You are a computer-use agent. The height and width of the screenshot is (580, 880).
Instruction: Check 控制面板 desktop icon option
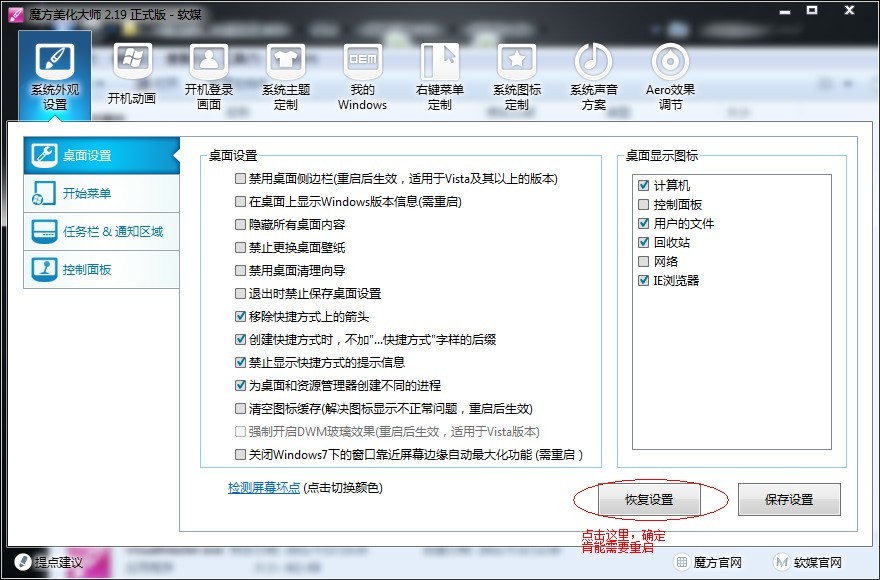click(x=644, y=204)
